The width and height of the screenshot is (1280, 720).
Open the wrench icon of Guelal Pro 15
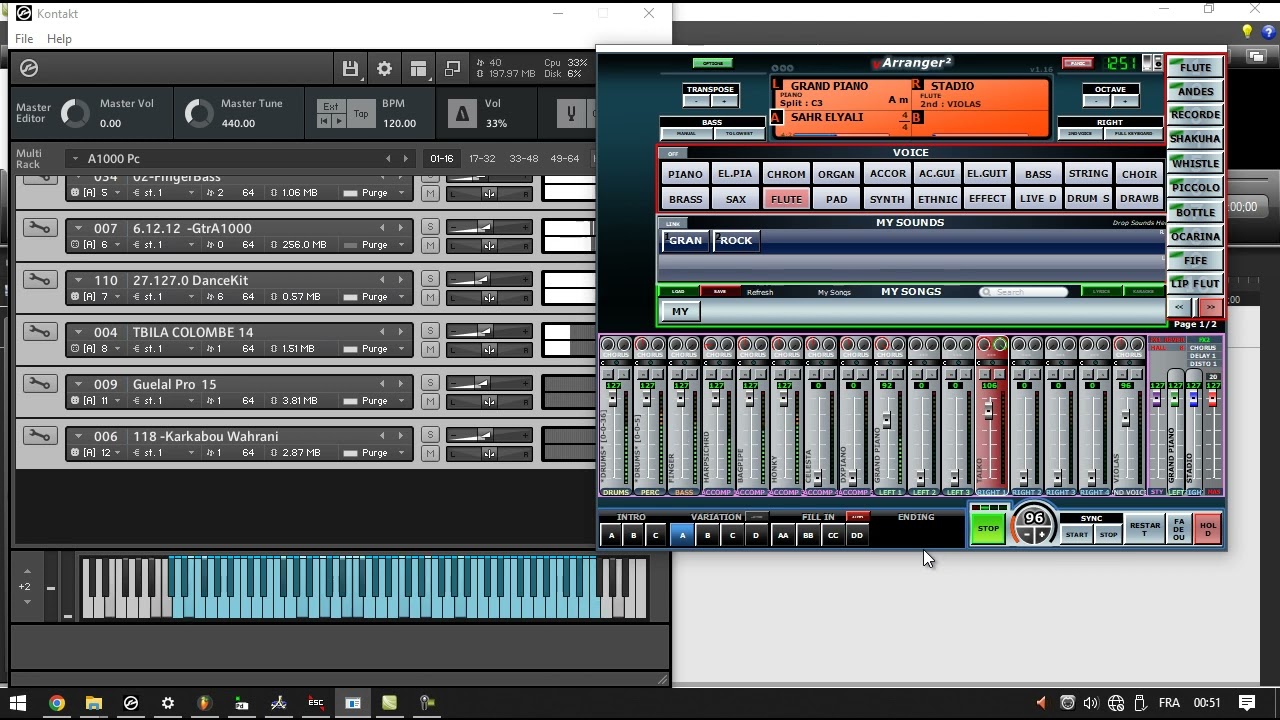tap(40, 384)
